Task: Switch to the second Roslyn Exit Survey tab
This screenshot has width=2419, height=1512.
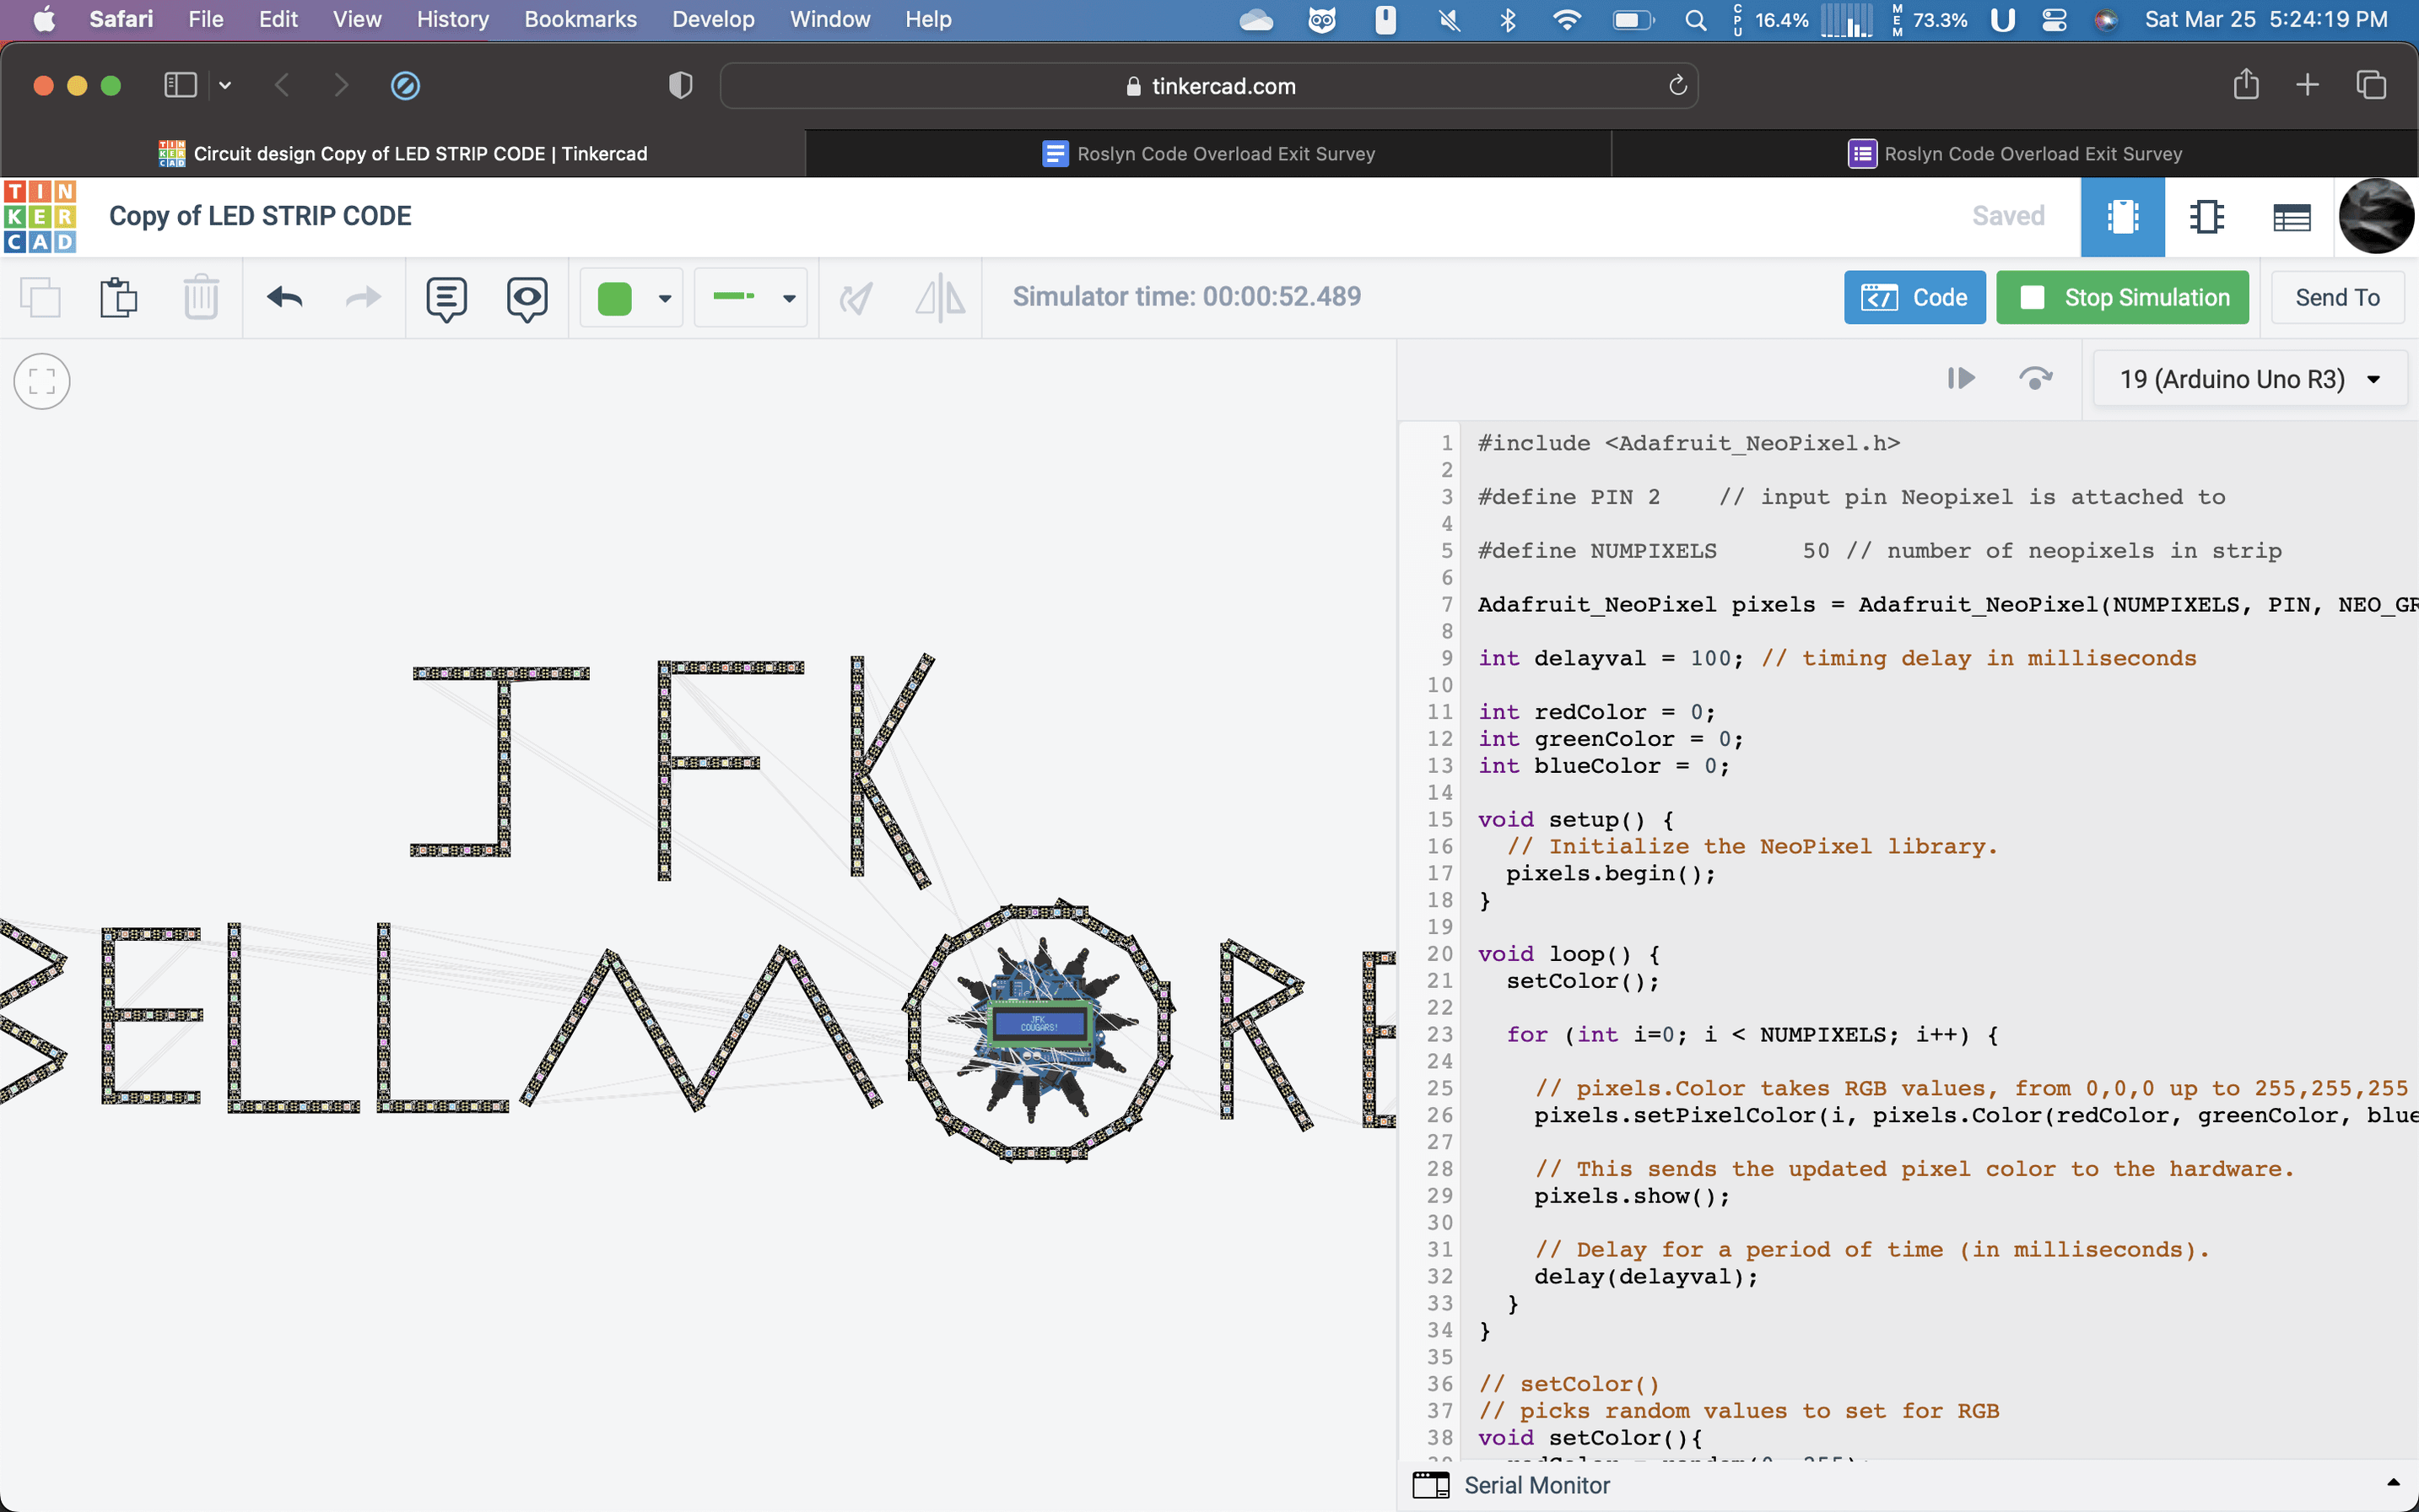Action: pyautogui.click(x=2014, y=153)
